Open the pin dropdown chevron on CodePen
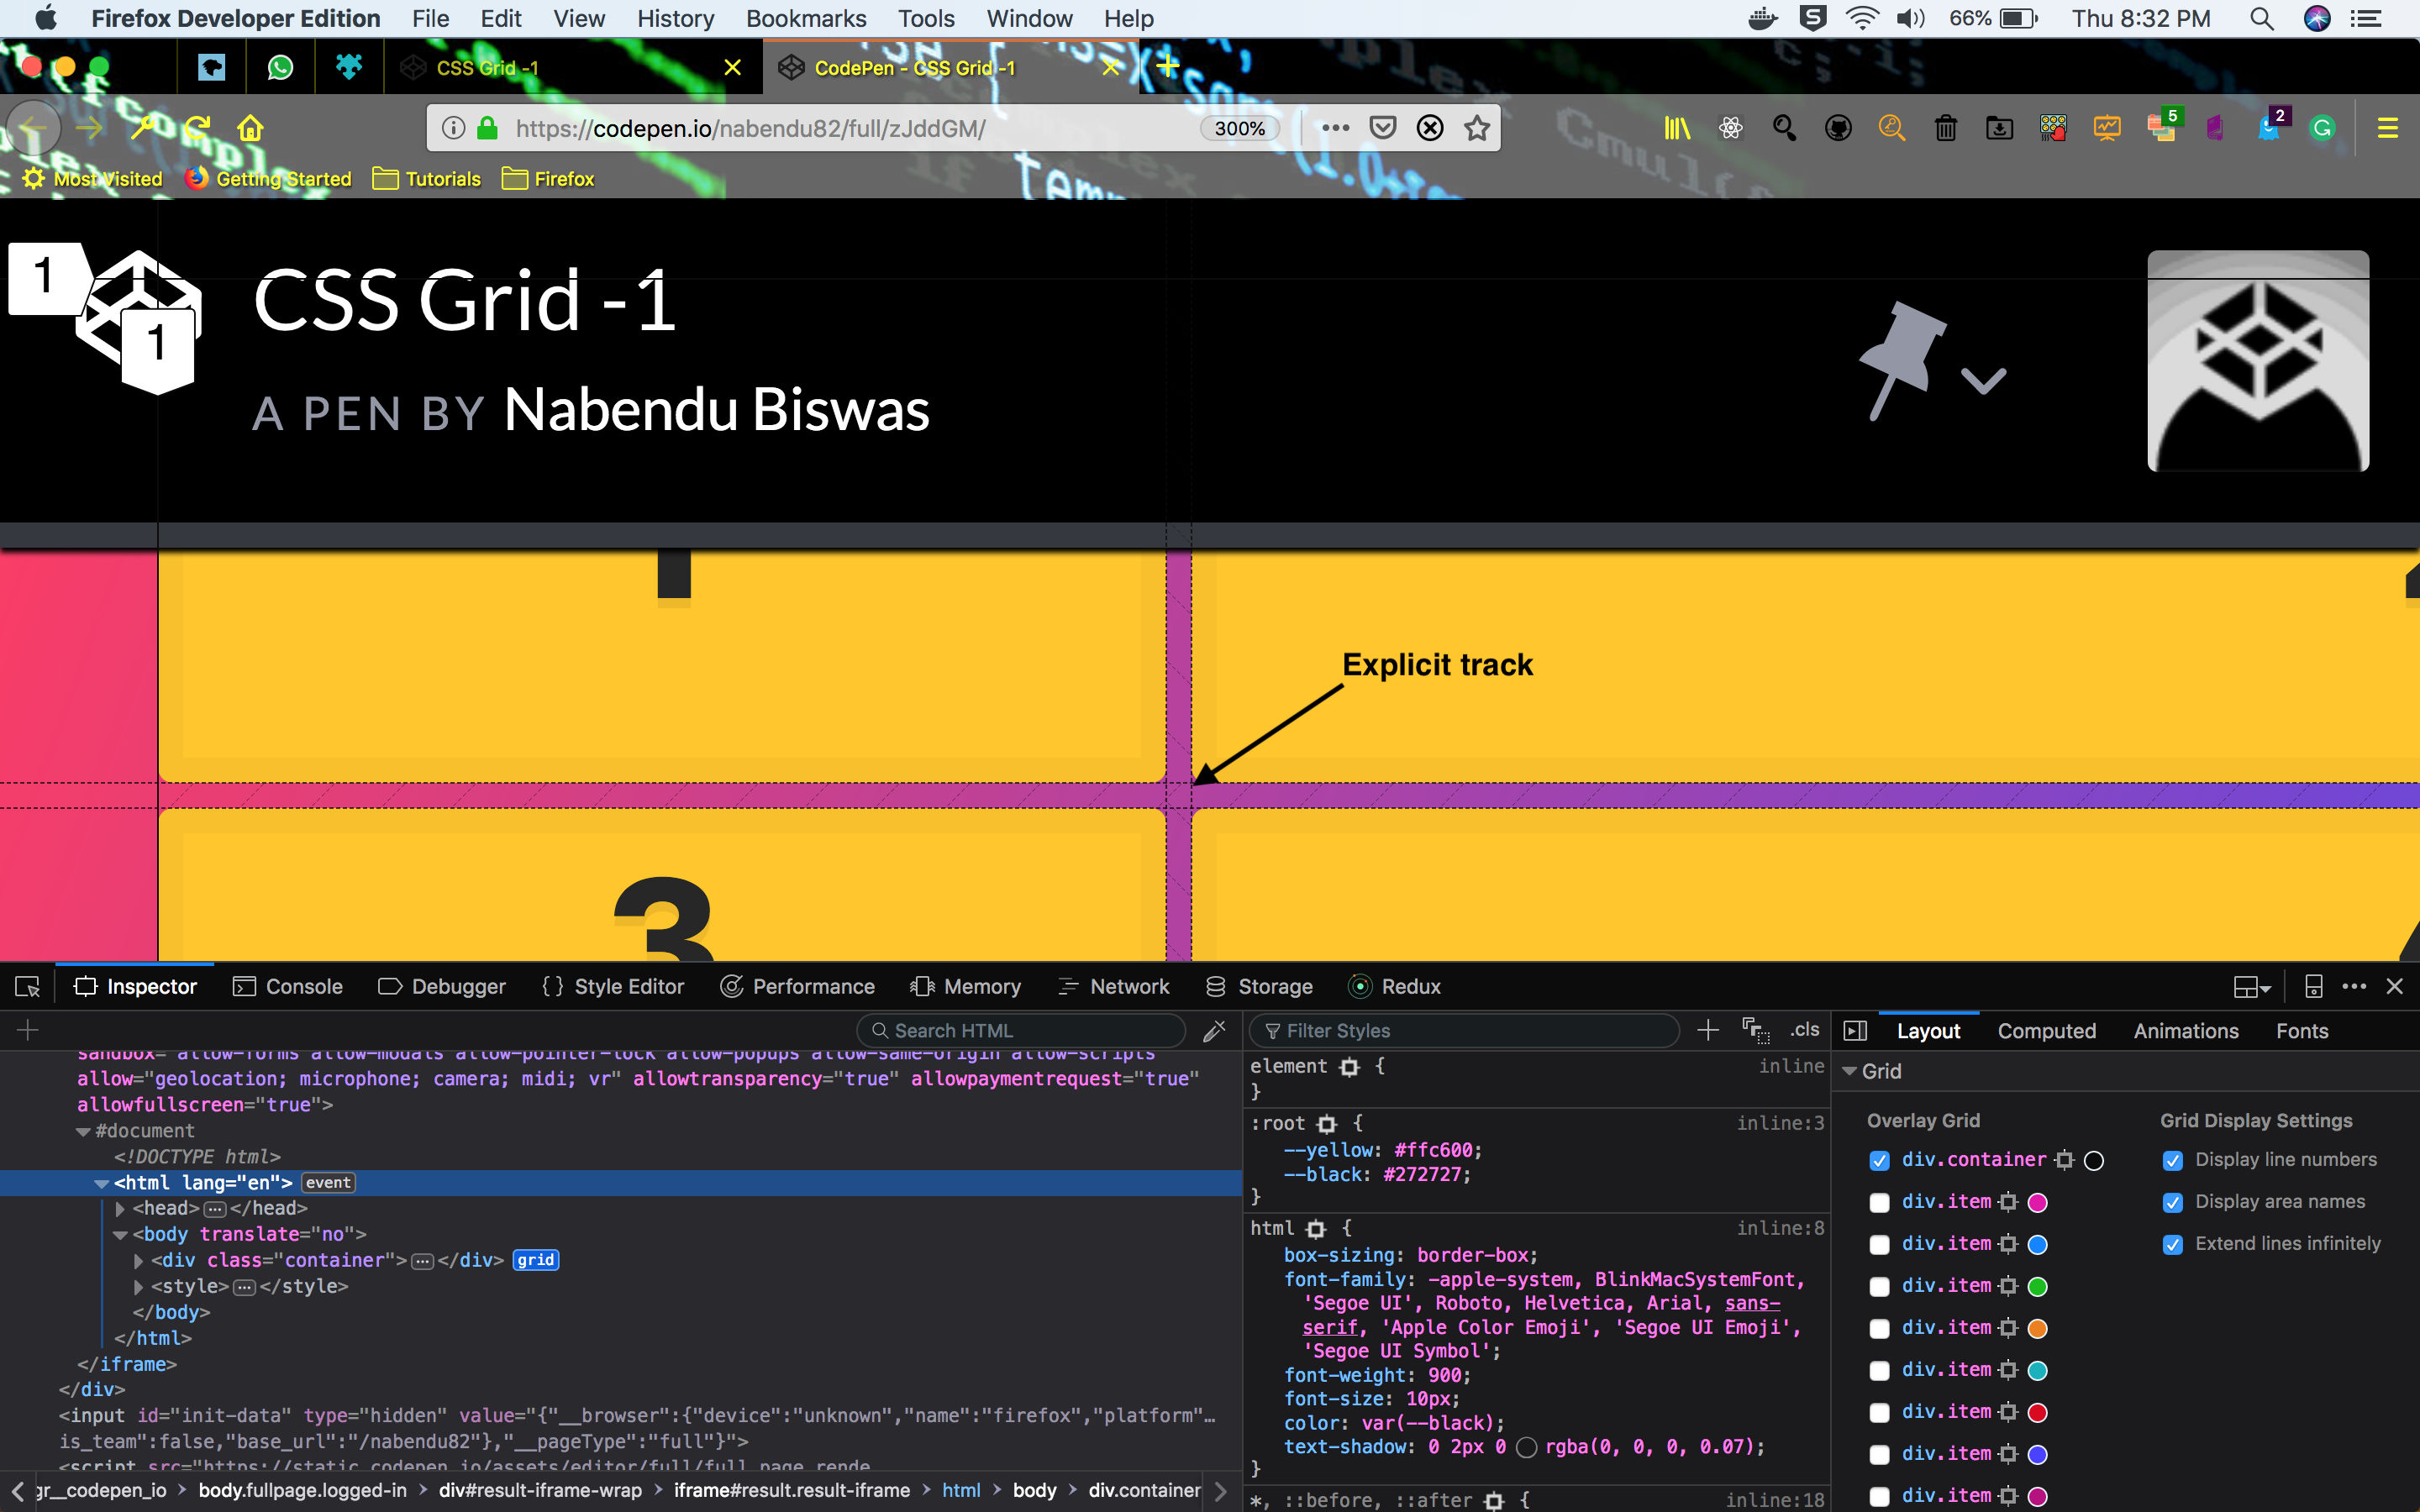 (1983, 380)
